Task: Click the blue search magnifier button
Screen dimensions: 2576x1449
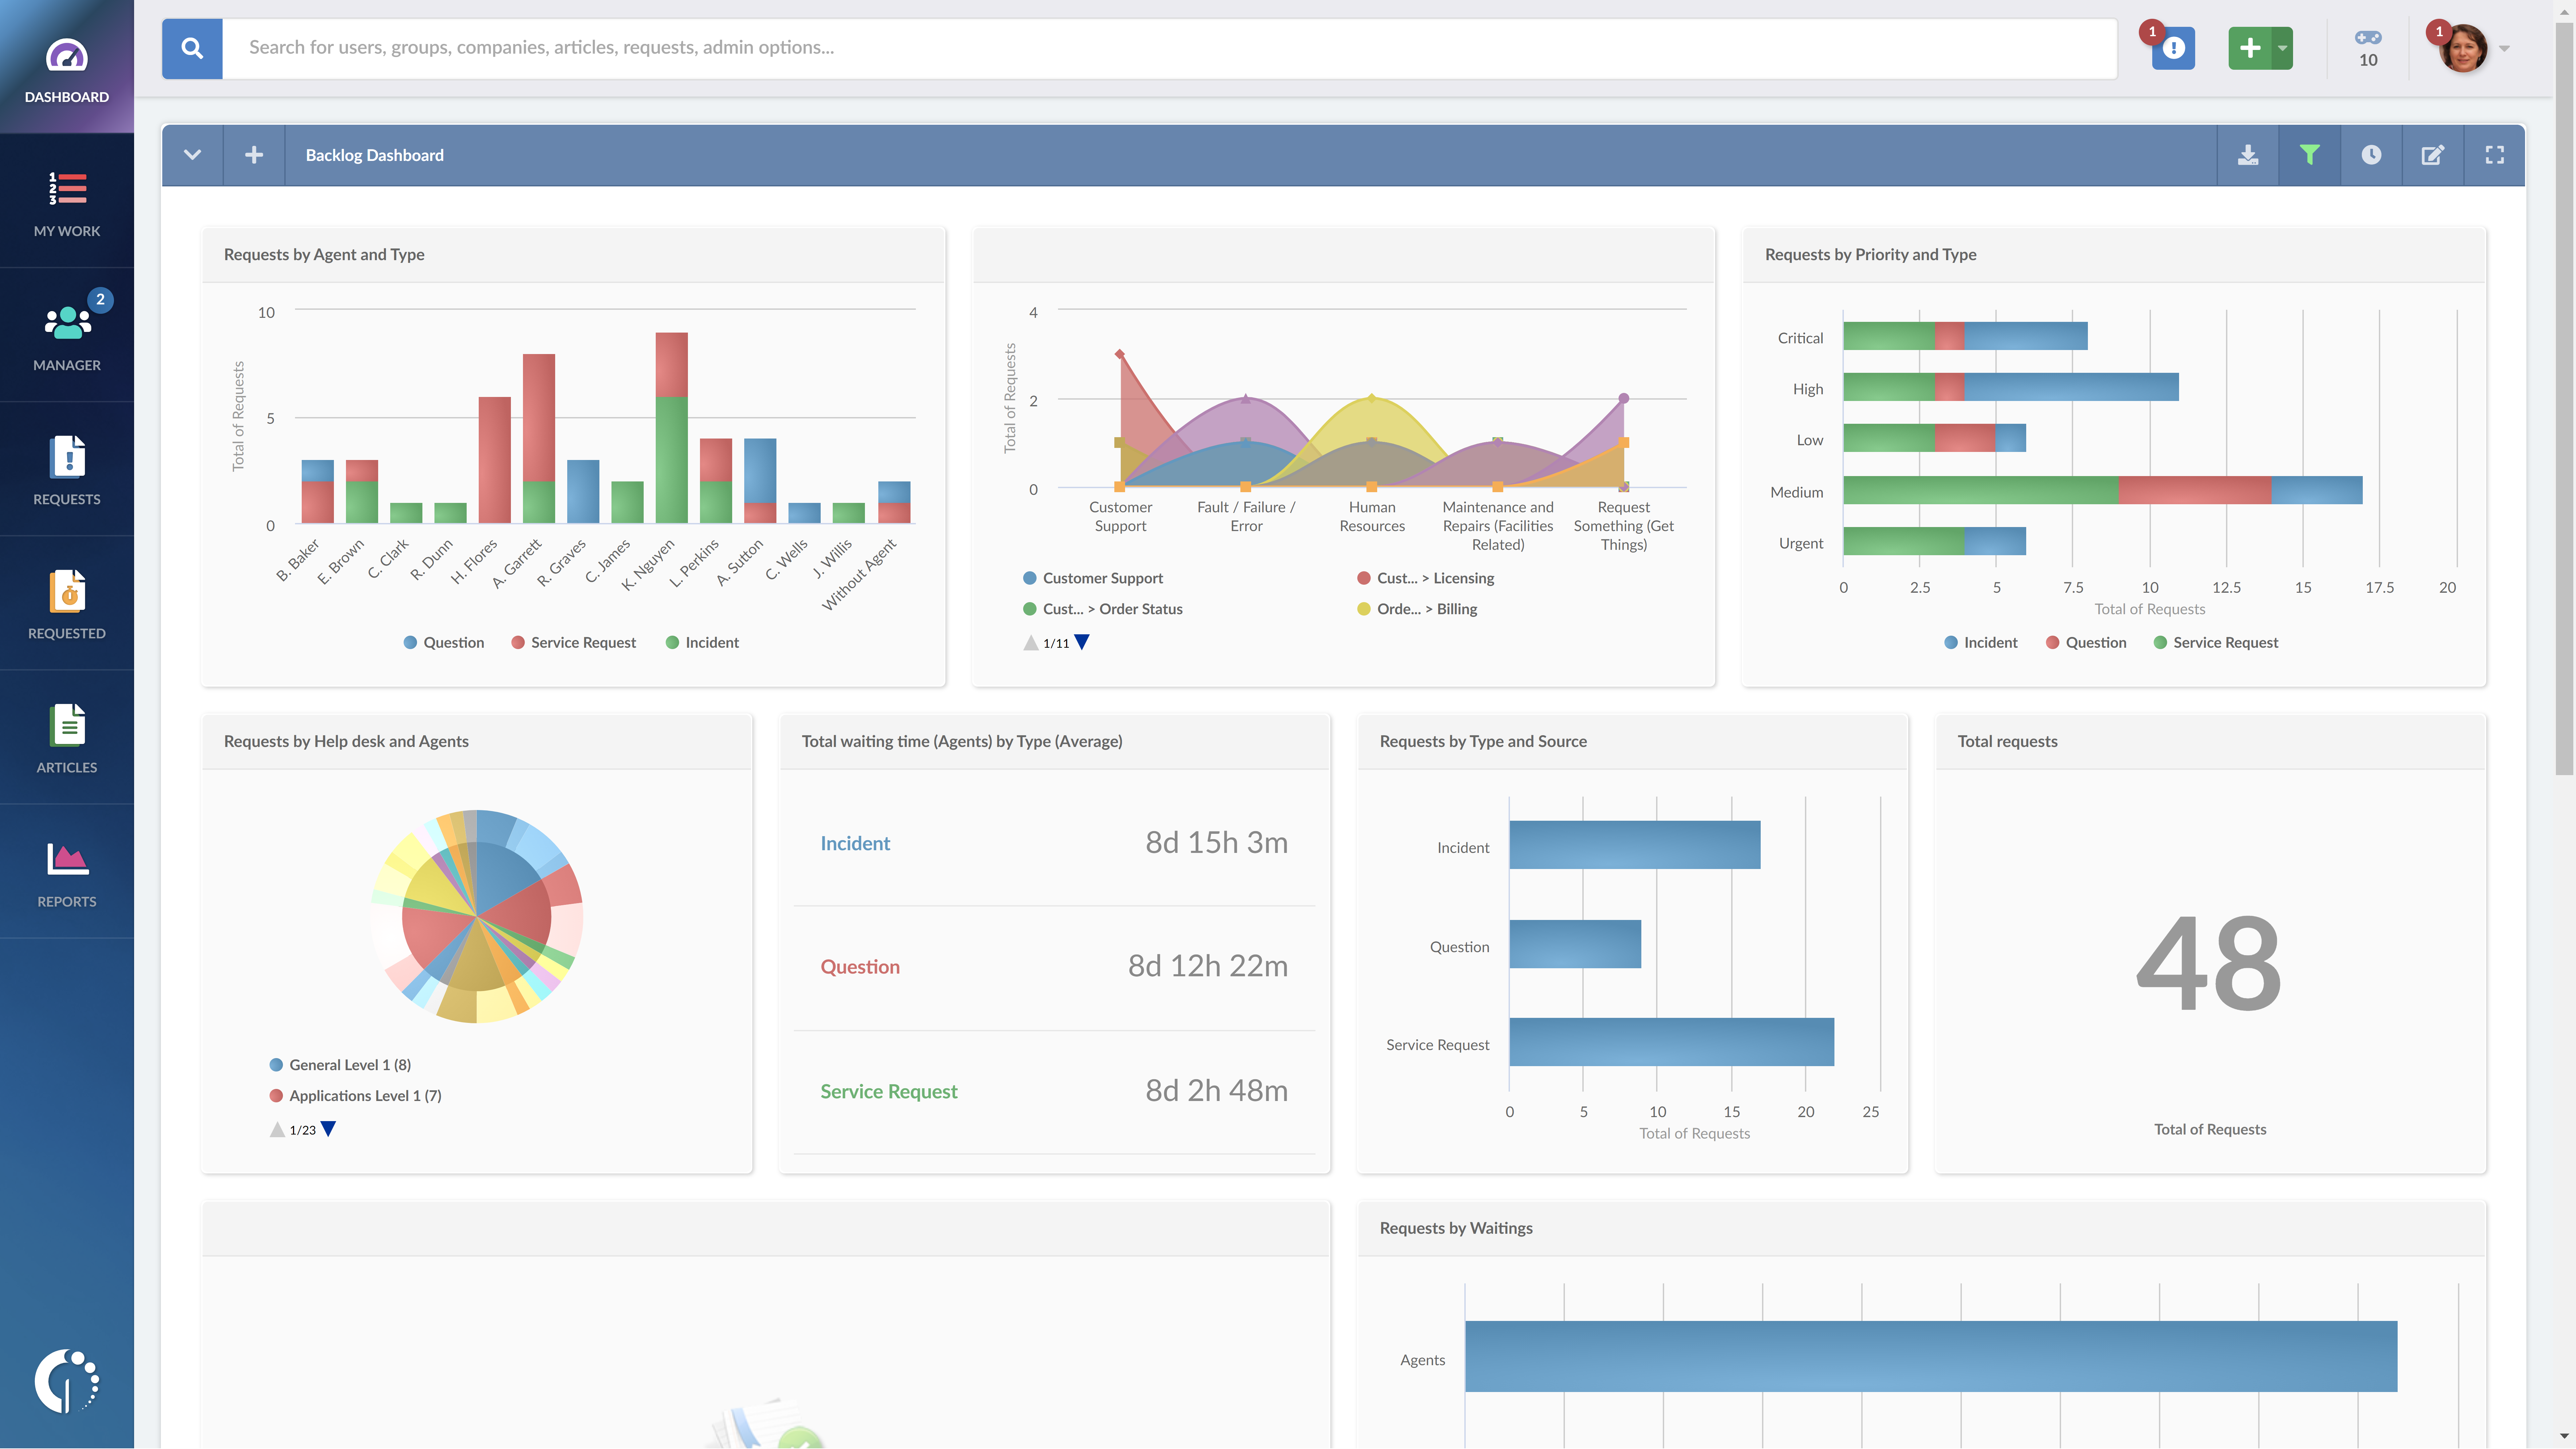Action: pyautogui.click(x=192, y=48)
